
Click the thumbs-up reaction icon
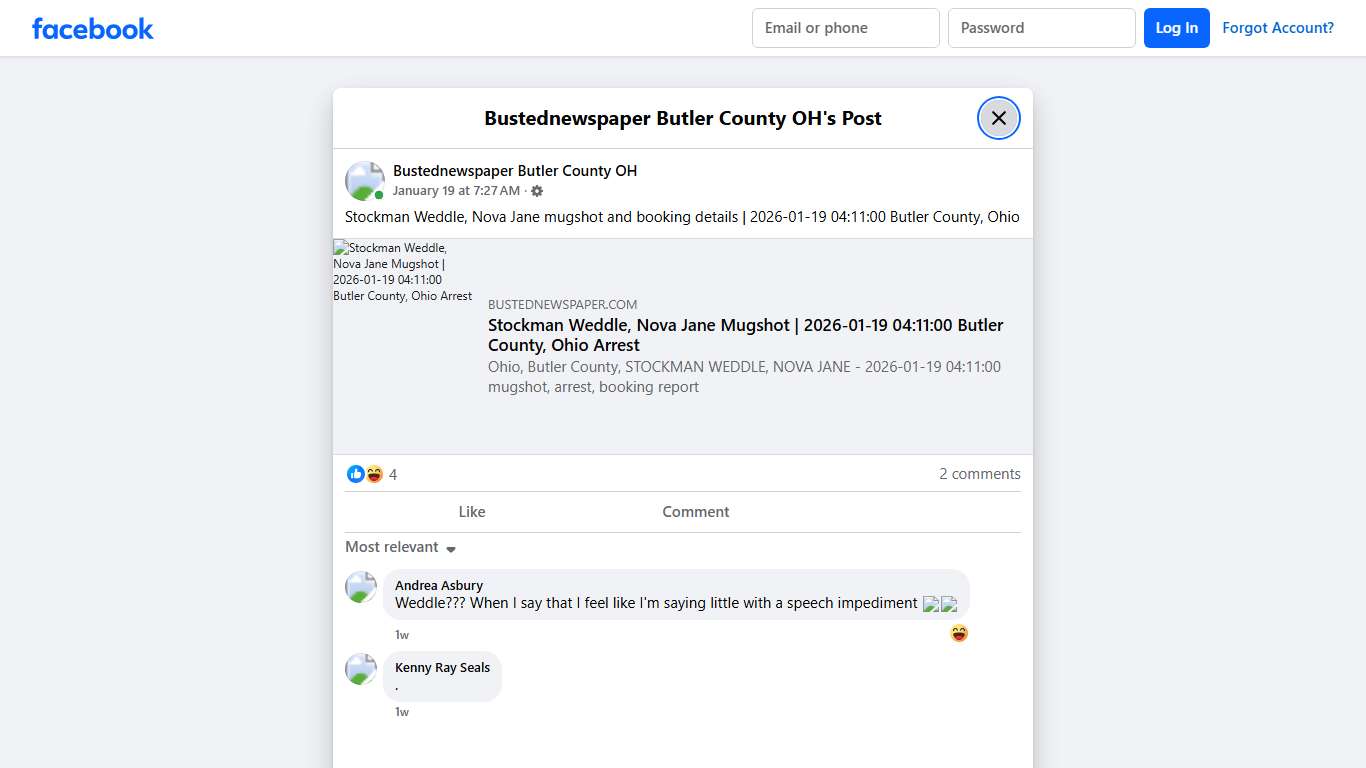click(x=356, y=474)
